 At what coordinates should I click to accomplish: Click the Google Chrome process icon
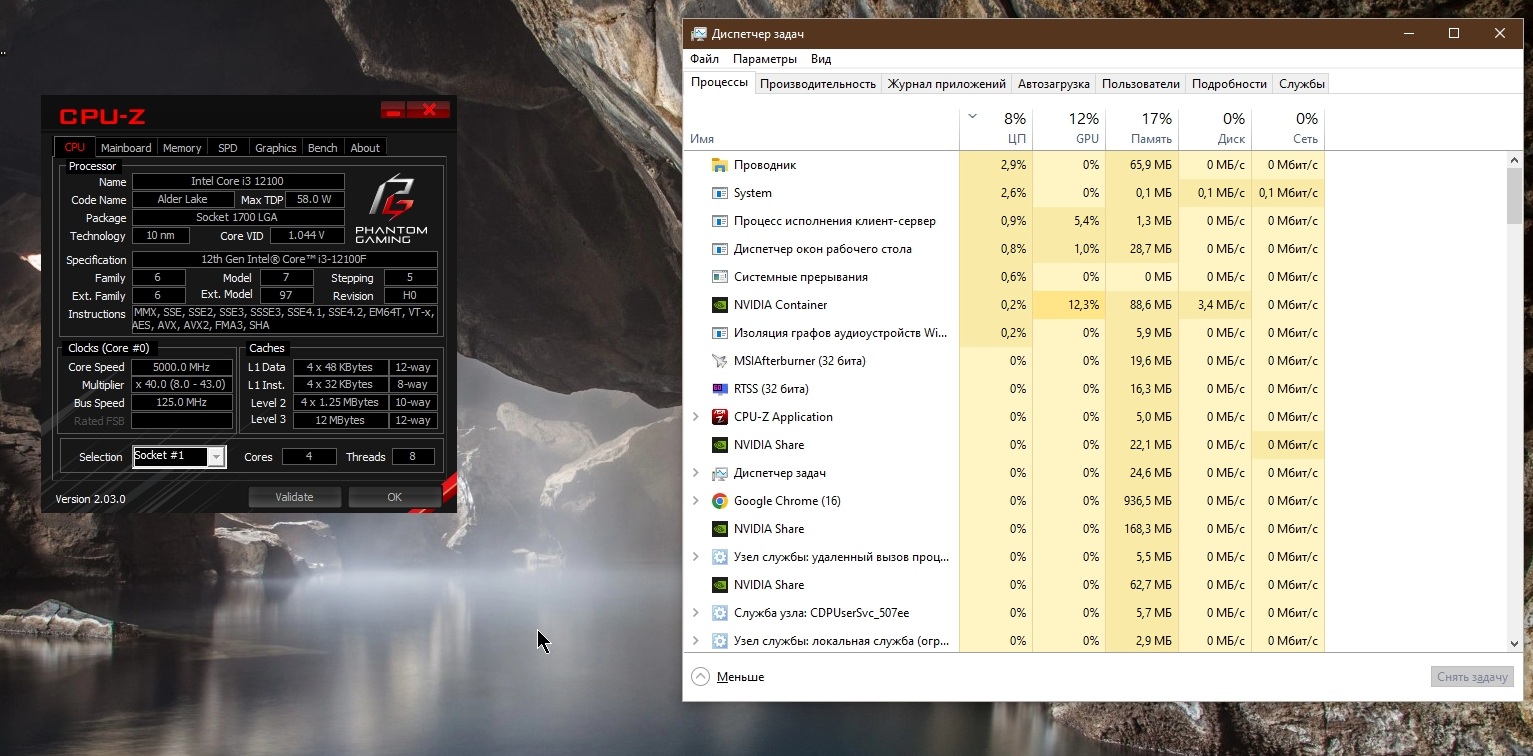[719, 501]
